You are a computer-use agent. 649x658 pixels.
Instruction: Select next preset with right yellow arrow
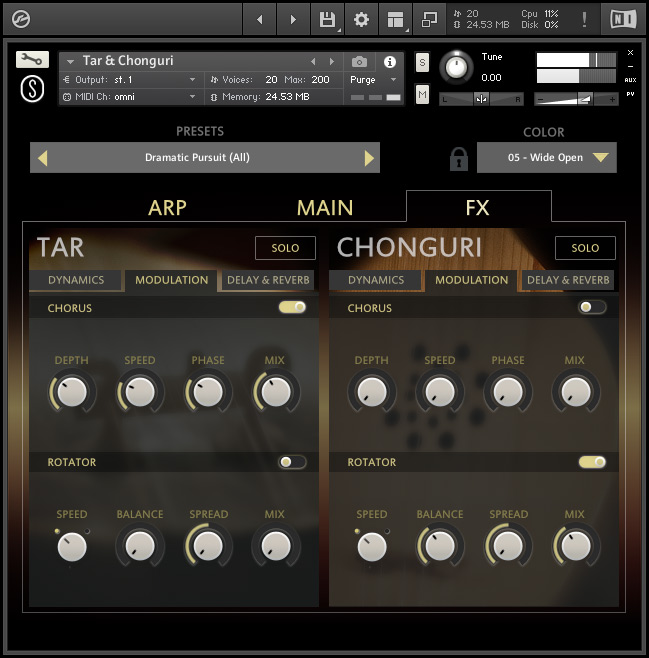pos(369,158)
